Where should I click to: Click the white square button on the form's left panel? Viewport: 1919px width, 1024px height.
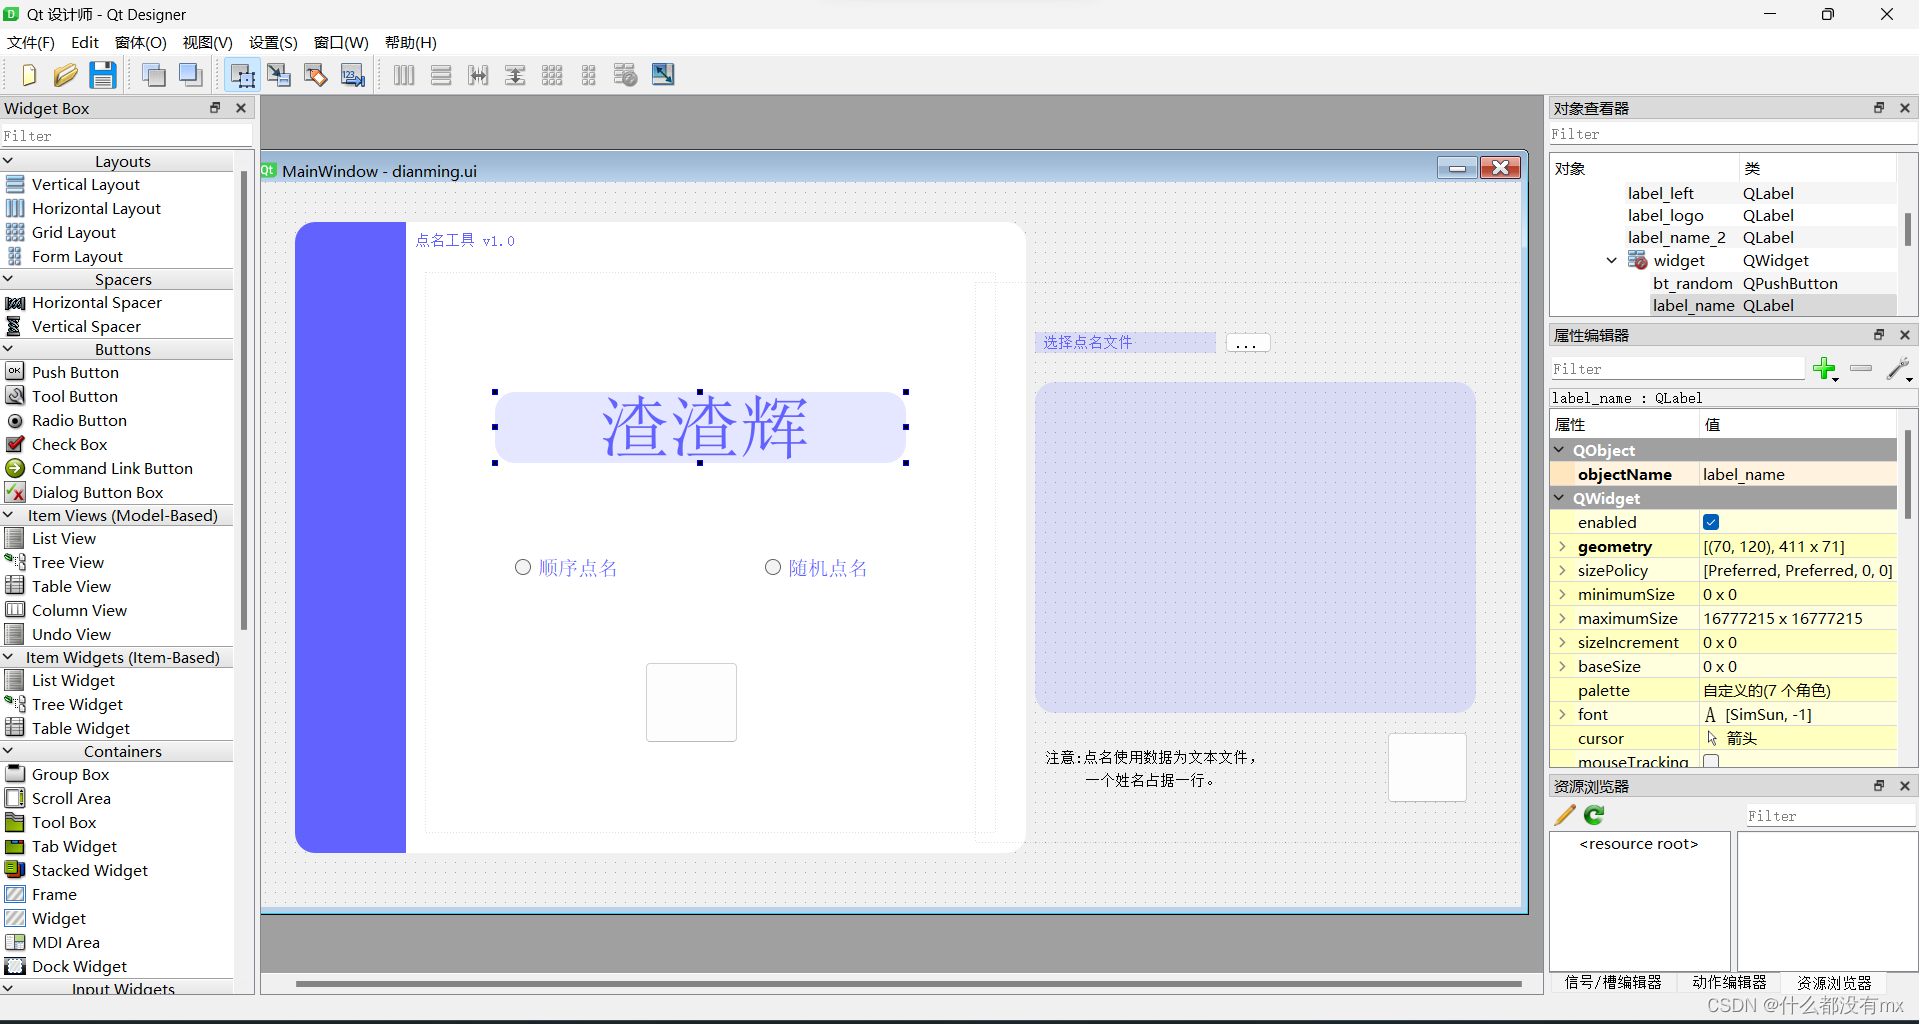click(691, 702)
